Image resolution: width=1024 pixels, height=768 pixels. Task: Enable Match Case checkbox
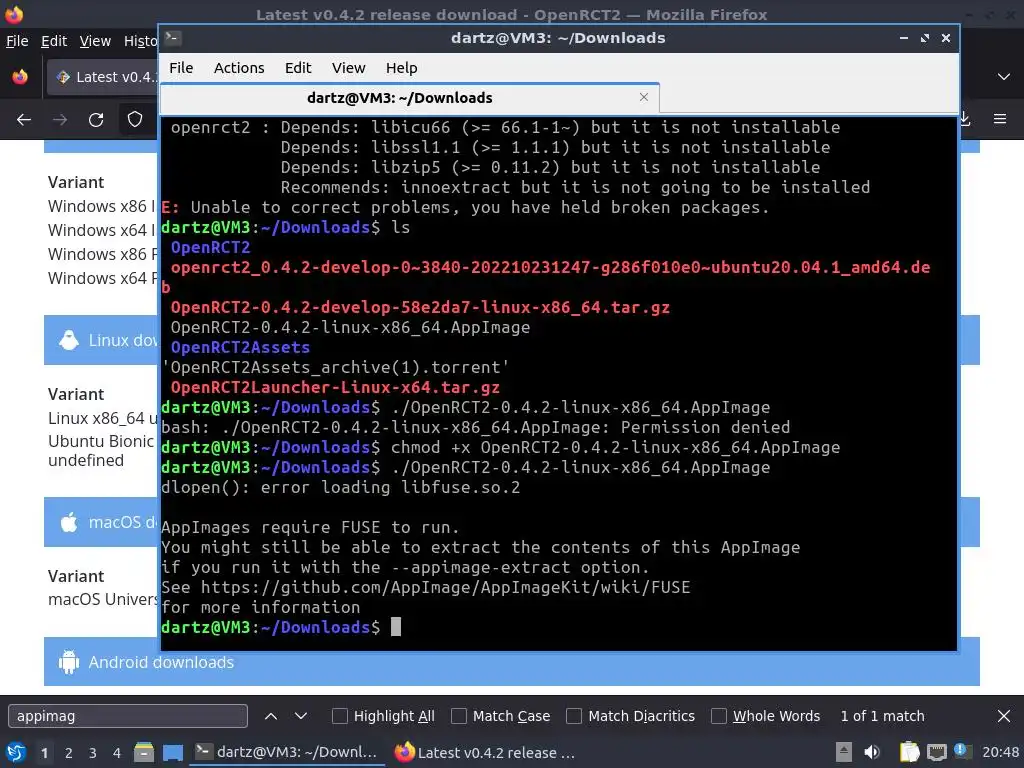tap(459, 716)
